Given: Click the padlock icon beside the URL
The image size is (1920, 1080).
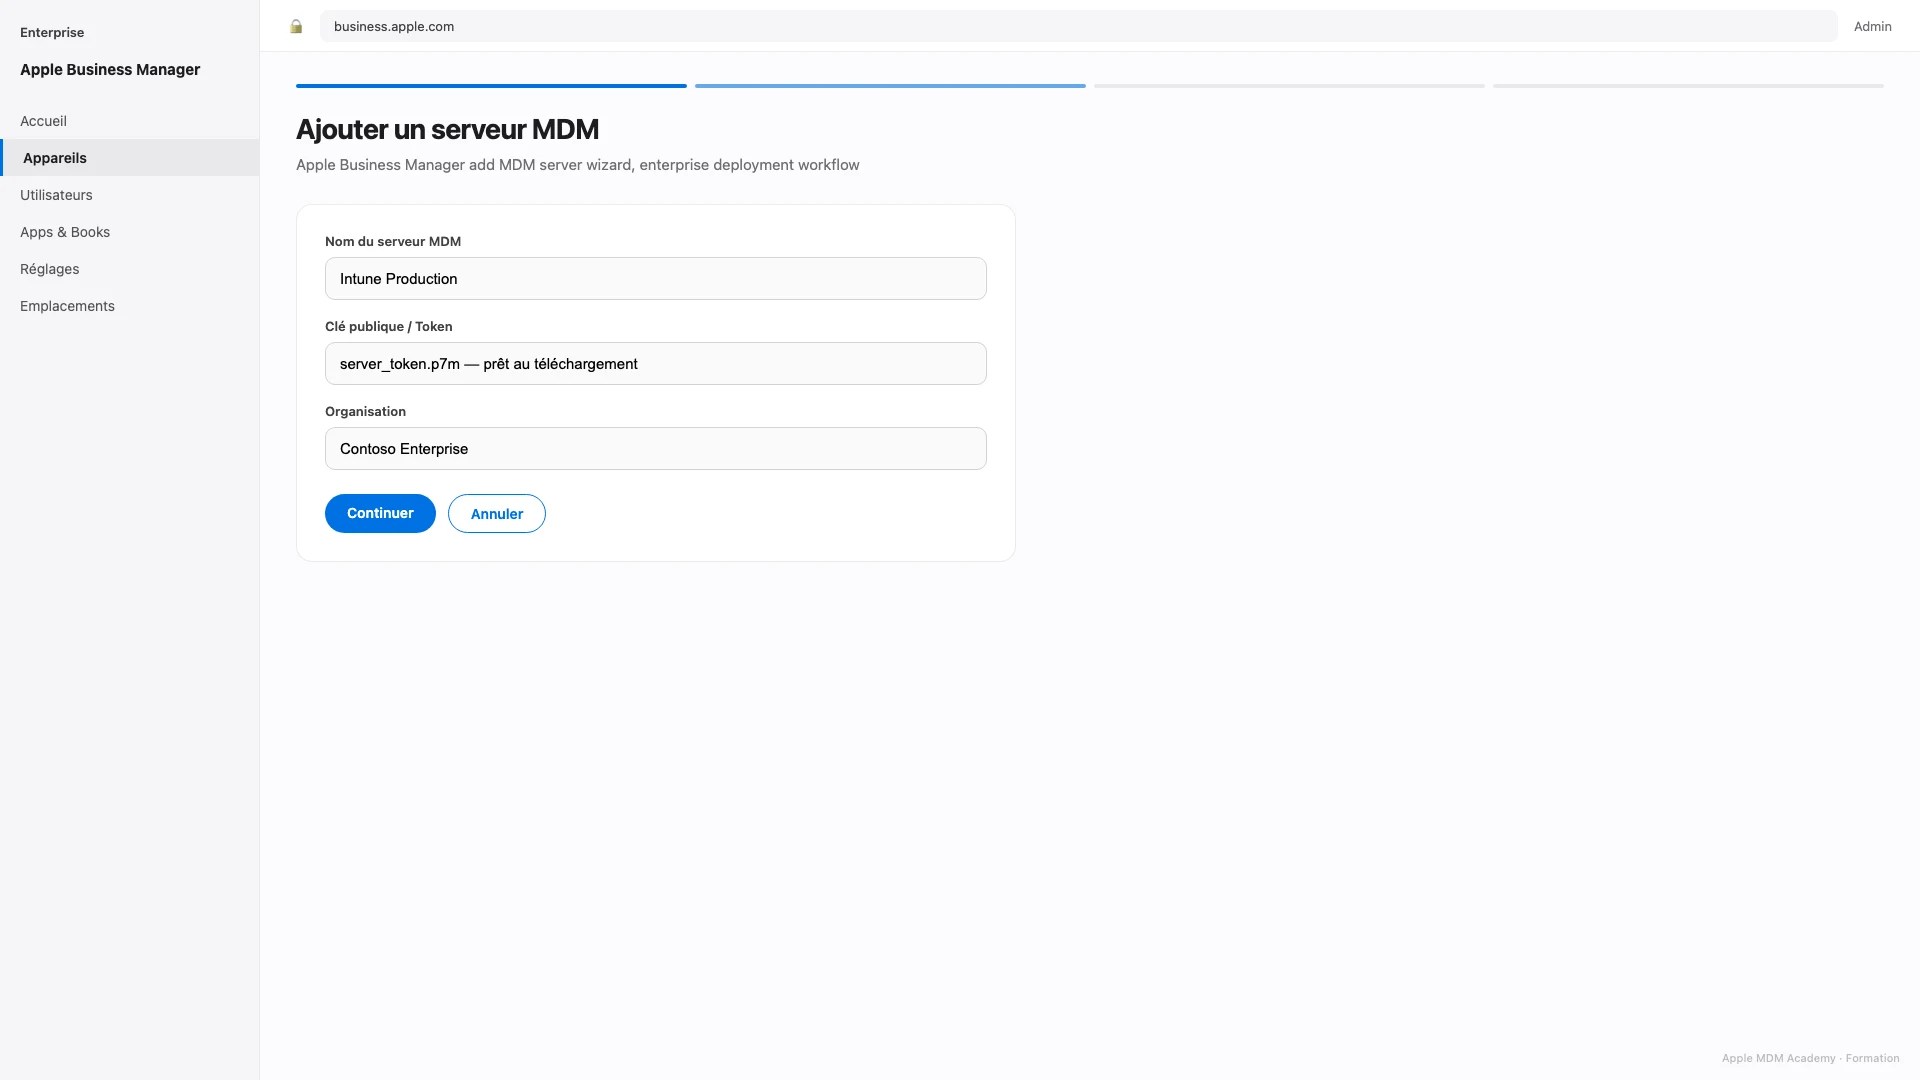Looking at the screenshot, I should click(296, 27).
